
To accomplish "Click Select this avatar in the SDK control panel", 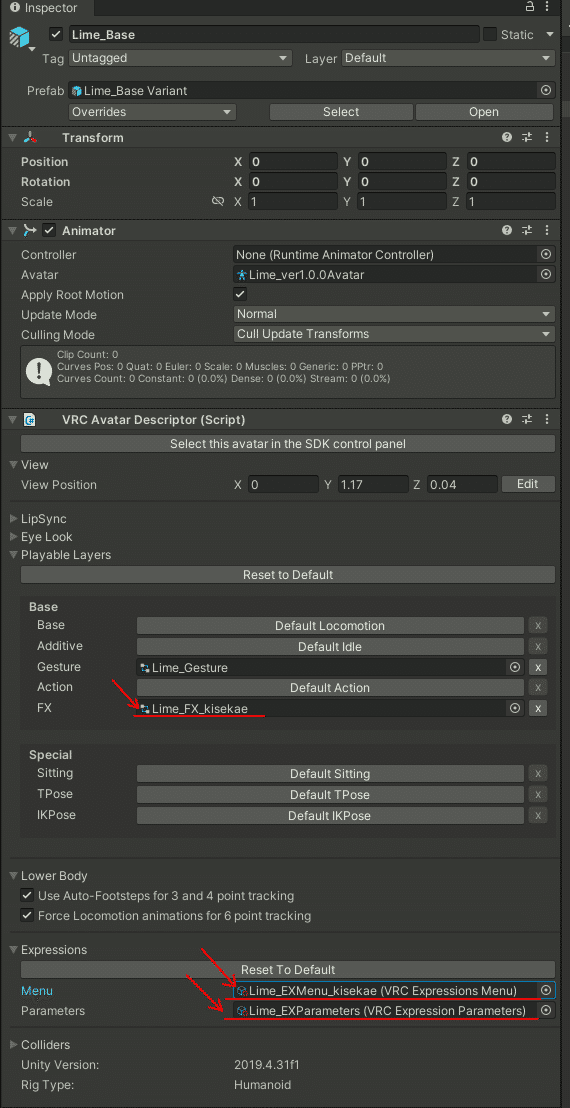I will tap(288, 444).
